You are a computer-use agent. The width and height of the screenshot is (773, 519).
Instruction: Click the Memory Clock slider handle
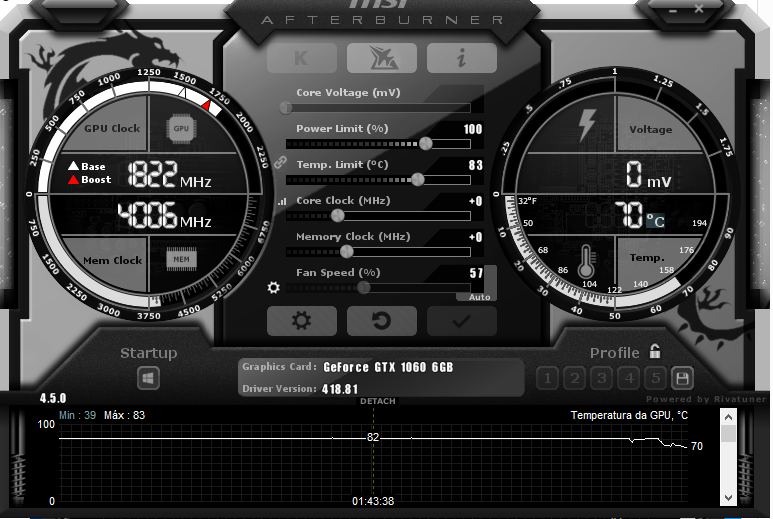pos(347,251)
